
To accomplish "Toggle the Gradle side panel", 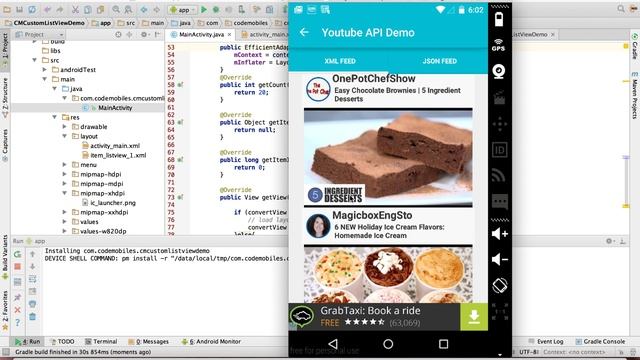I will pos(635,47).
